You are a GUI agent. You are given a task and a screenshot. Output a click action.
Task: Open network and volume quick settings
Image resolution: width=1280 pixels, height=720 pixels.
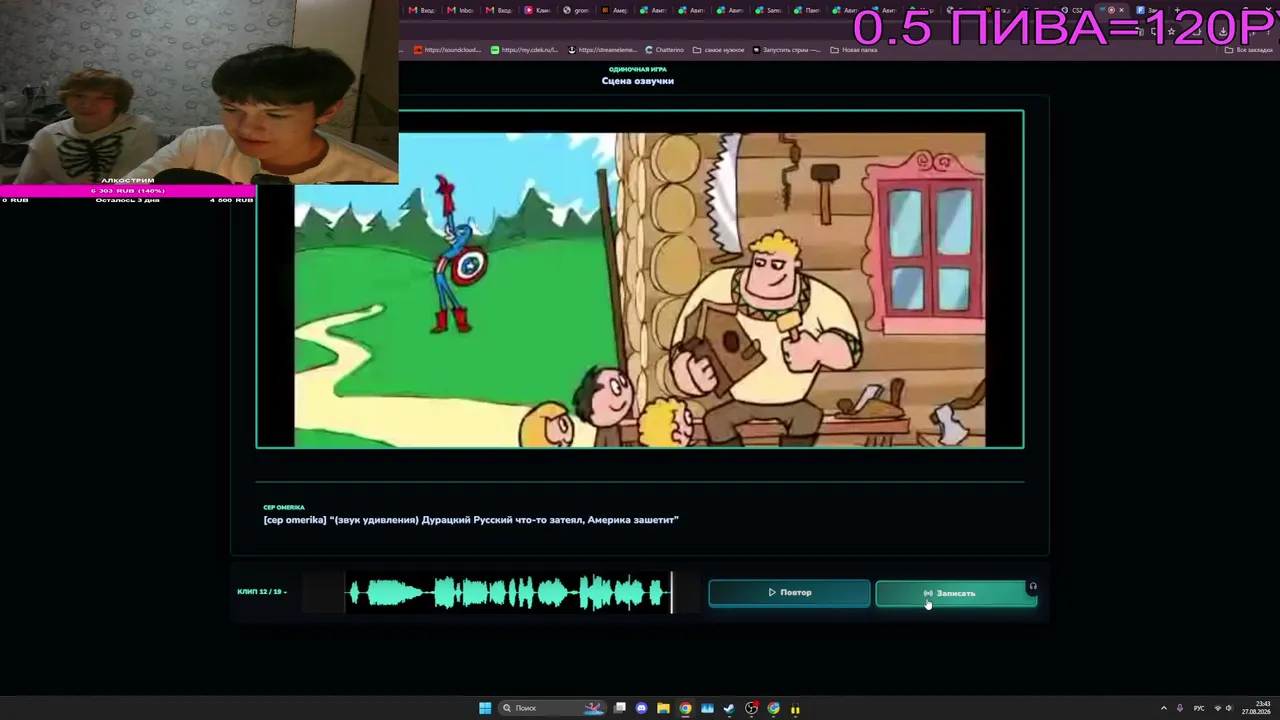pos(1223,708)
